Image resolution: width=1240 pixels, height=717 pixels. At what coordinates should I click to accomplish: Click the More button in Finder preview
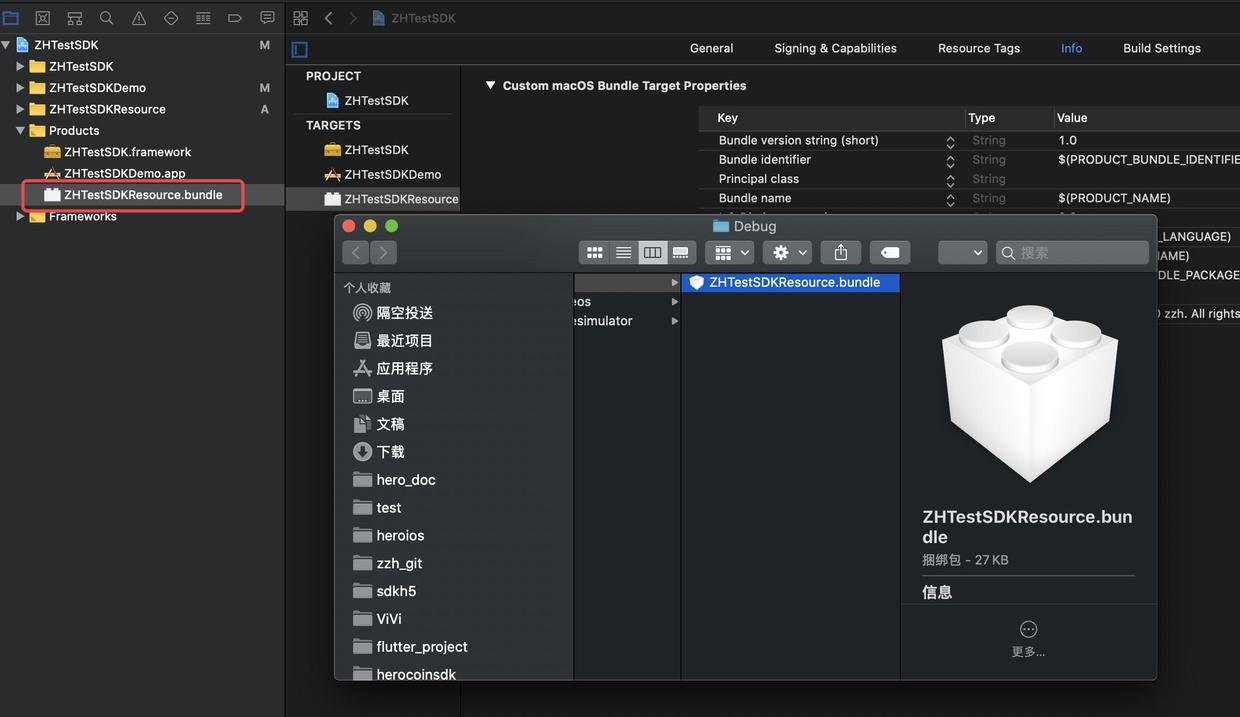(x=1028, y=639)
